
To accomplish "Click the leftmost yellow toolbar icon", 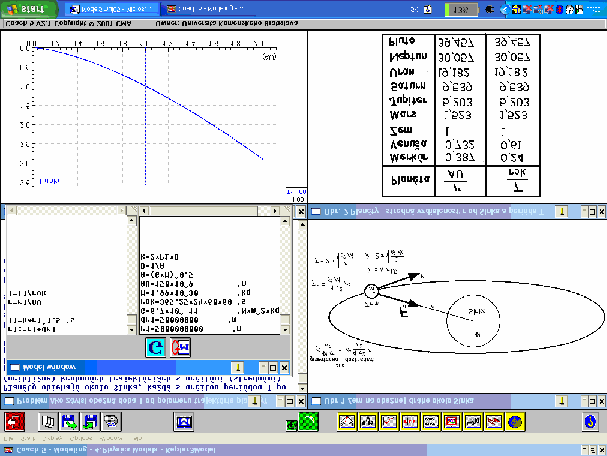I will (x=347, y=422).
